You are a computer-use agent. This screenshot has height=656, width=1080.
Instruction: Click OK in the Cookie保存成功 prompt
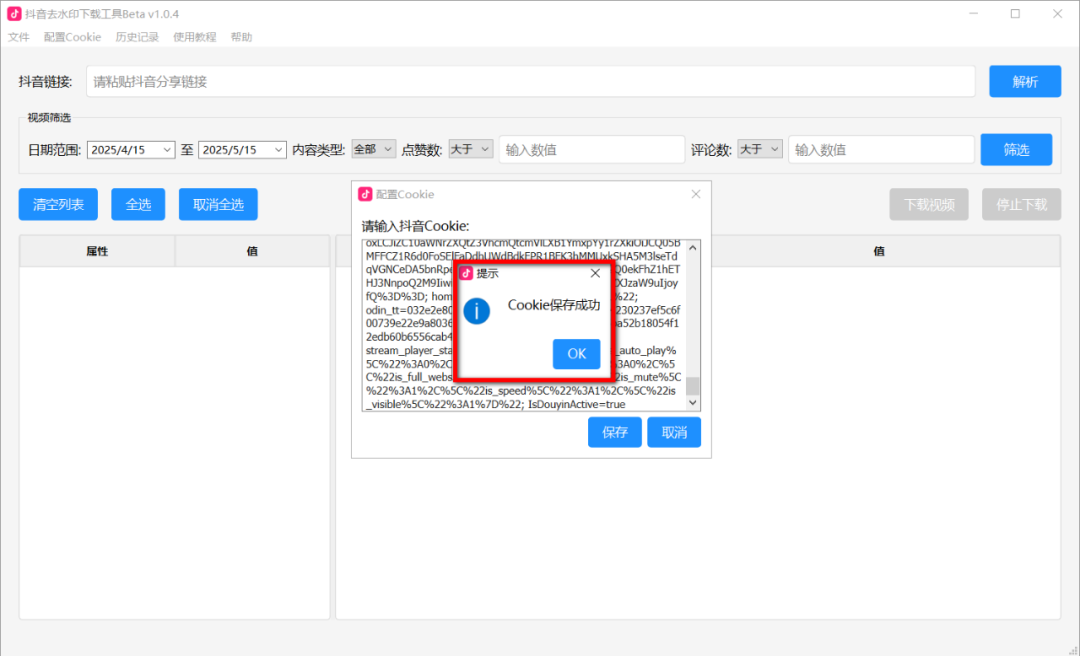point(576,353)
